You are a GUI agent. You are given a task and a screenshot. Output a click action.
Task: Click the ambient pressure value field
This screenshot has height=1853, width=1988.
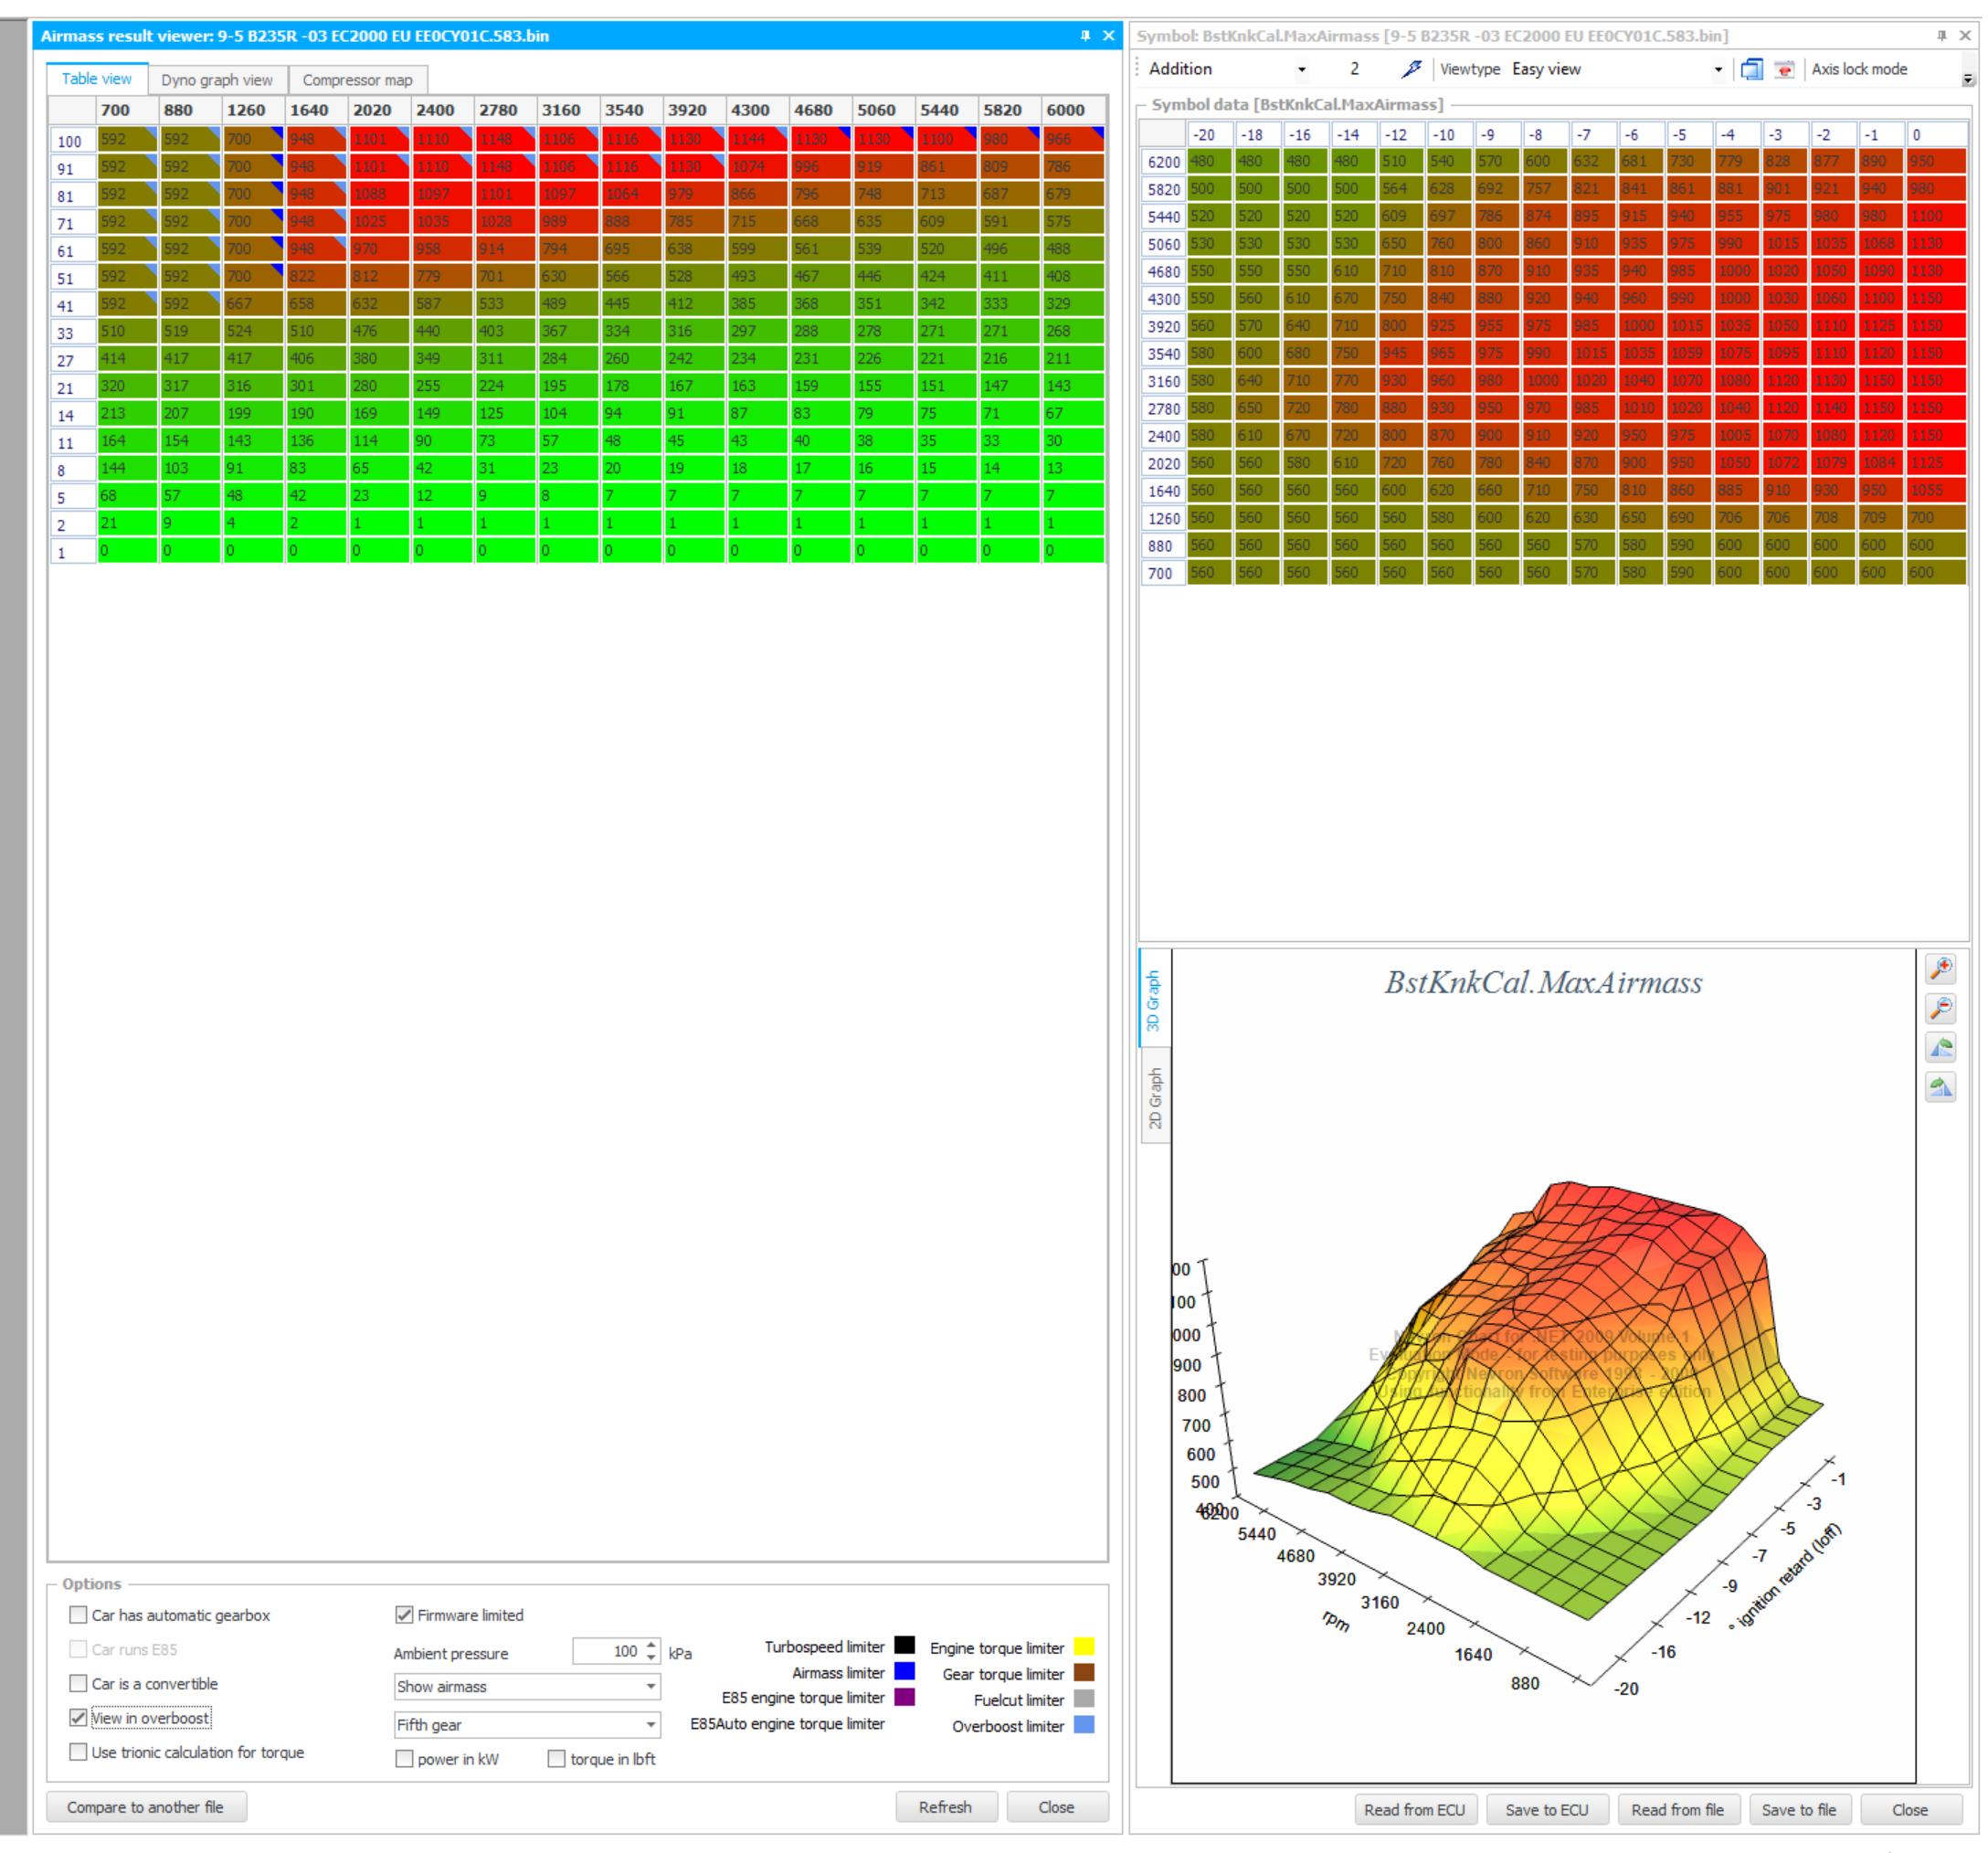(608, 1650)
